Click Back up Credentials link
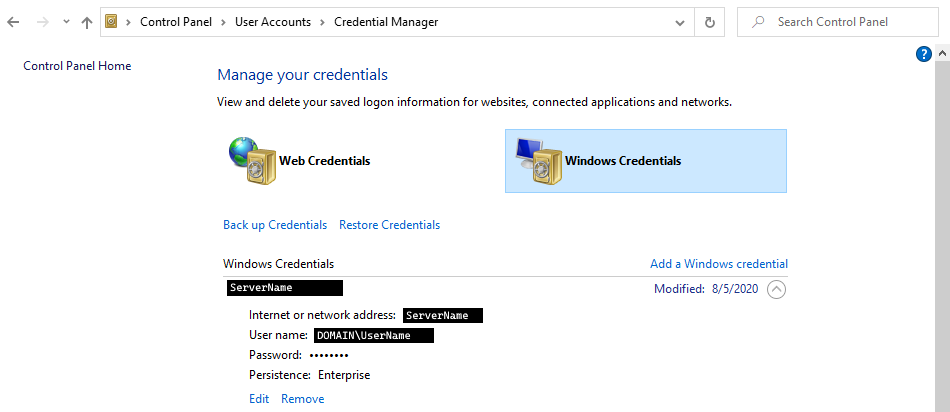The width and height of the screenshot is (950, 412). (x=274, y=225)
